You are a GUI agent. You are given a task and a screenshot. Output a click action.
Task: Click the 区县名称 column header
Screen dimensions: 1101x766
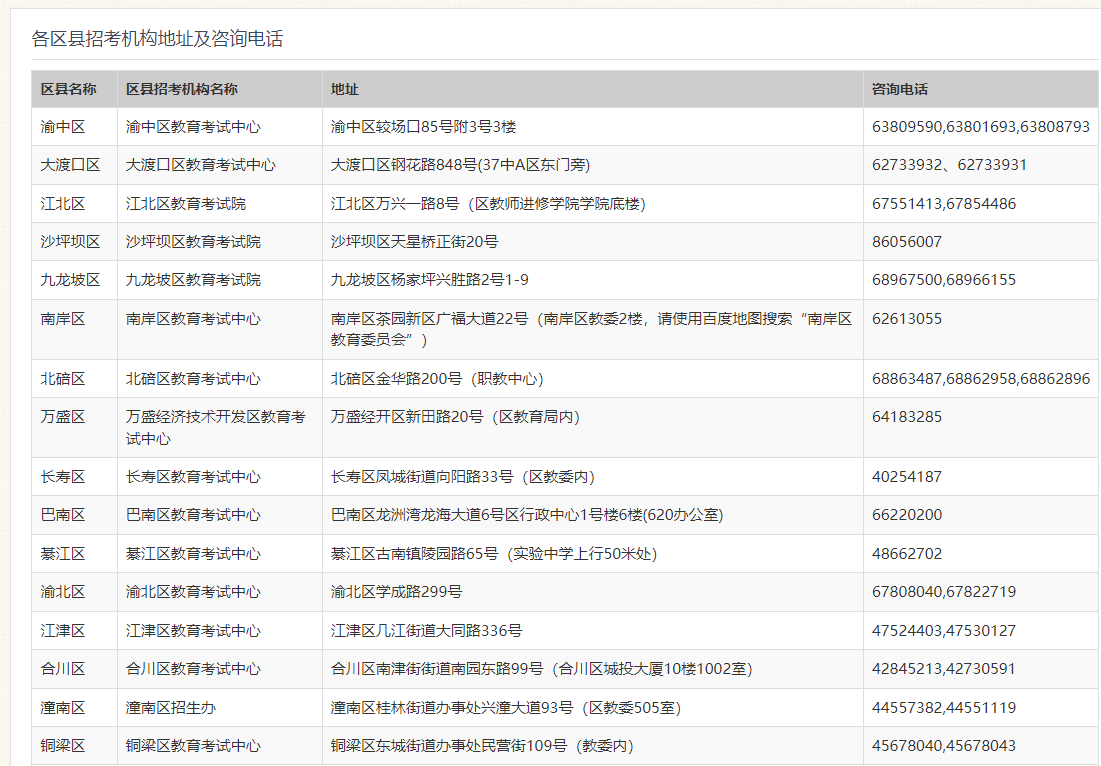point(69,89)
